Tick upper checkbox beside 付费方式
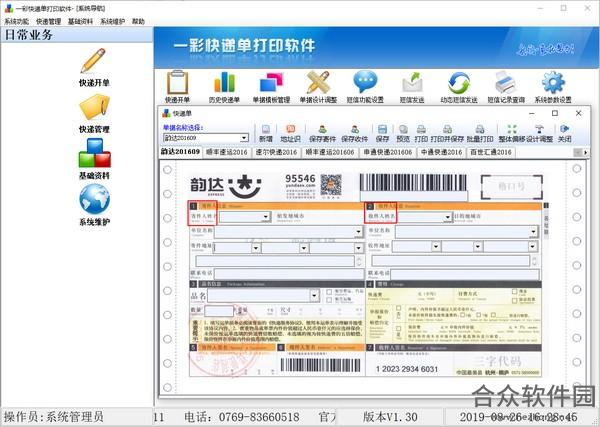 515,292
